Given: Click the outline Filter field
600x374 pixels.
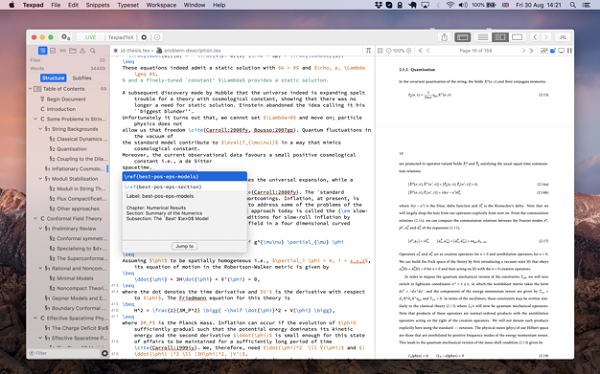Looking at the screenshot, I should (x=64, y=353).
